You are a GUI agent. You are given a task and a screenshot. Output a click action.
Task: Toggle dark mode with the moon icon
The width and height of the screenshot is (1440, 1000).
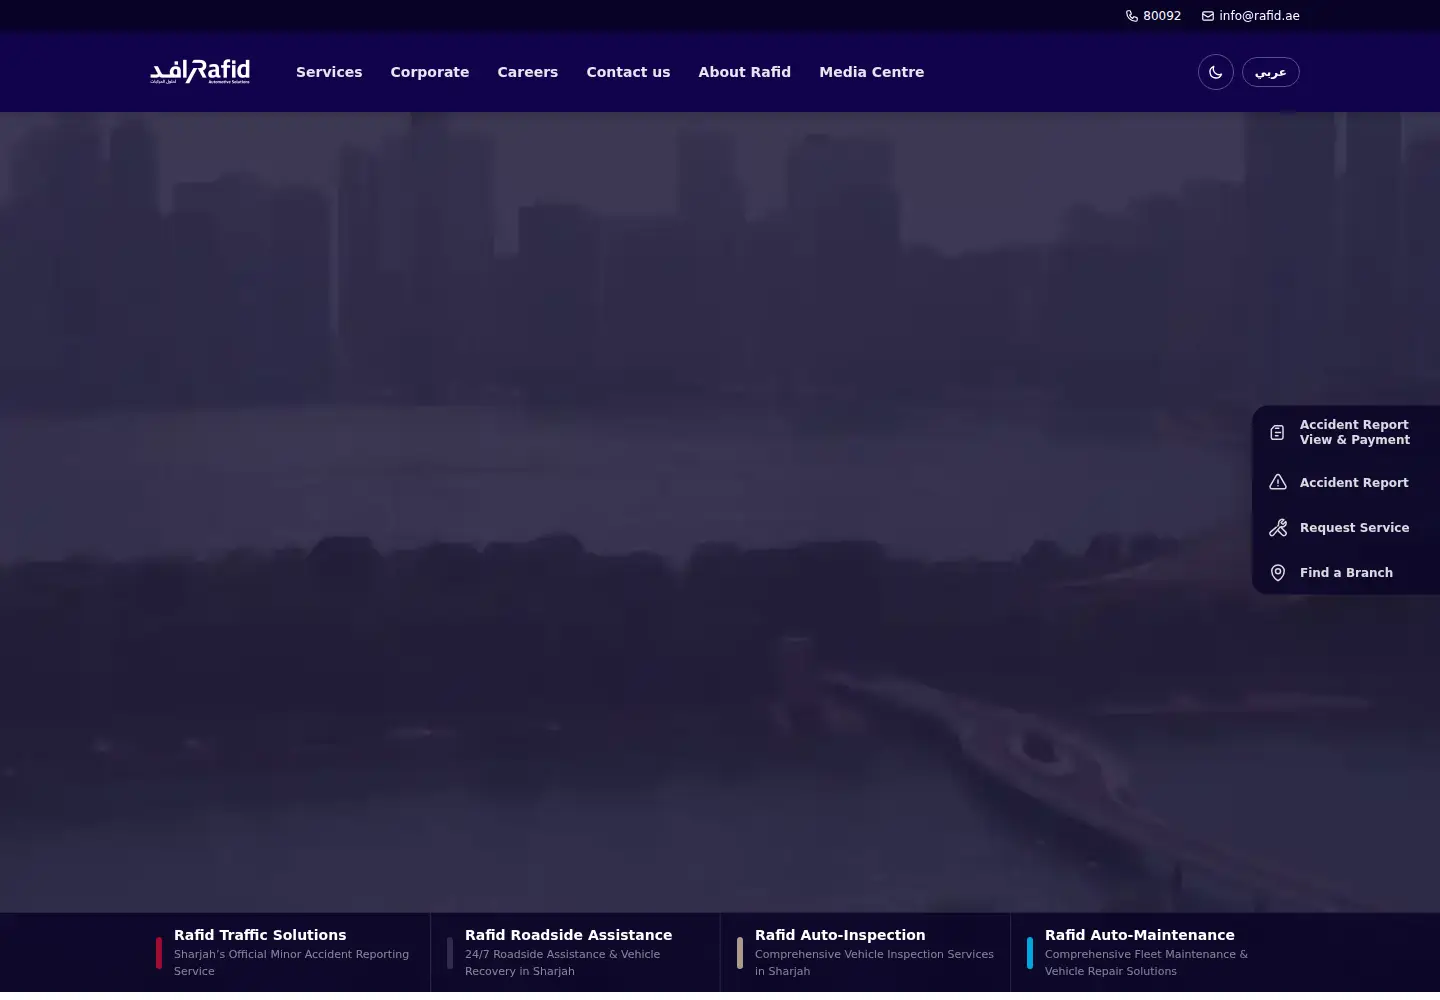pos(1216,72)
